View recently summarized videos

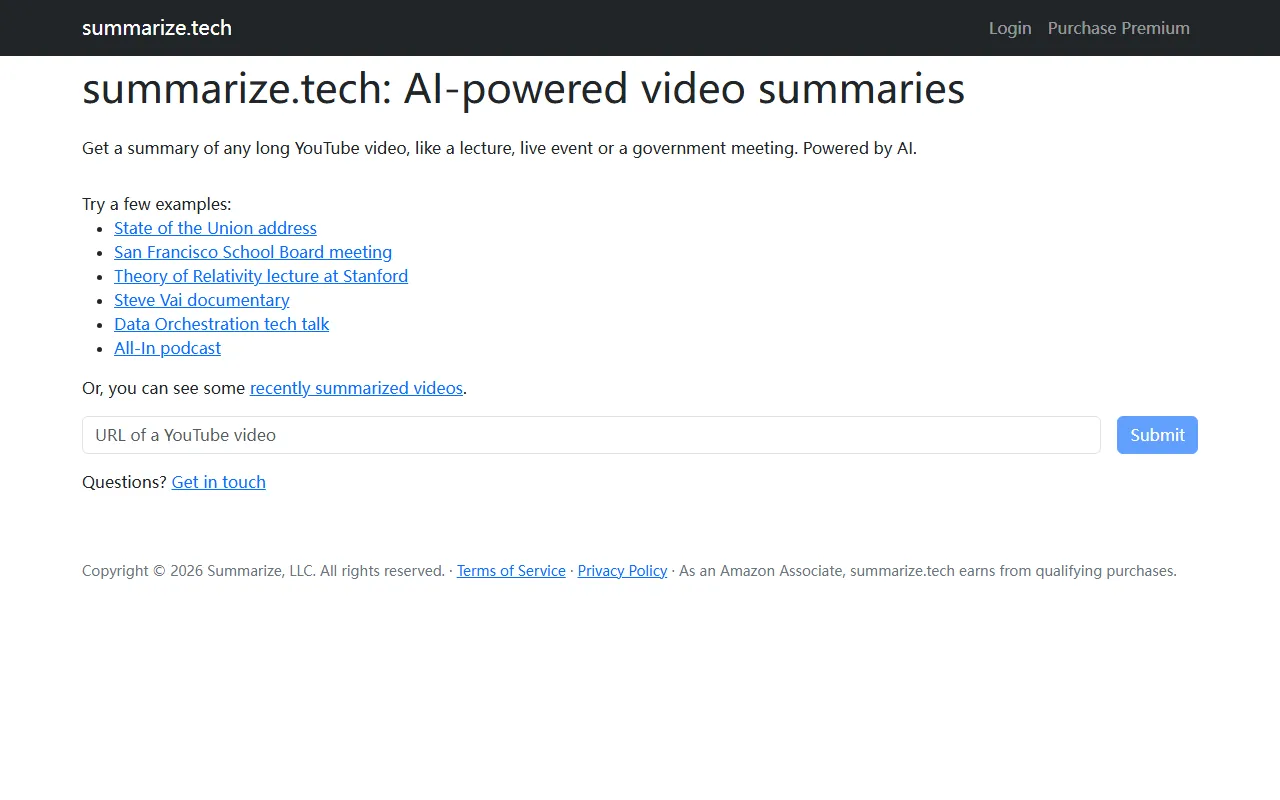[x=356, y=388]
